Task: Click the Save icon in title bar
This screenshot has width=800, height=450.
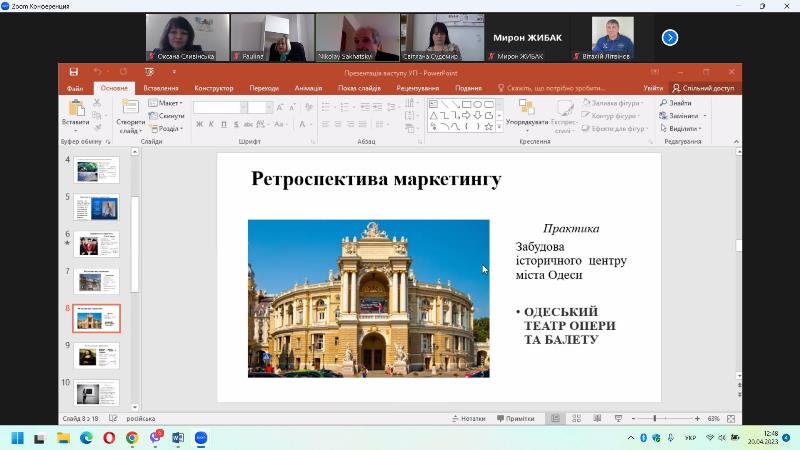Action: pyautogui.click(x=74, y=72)
